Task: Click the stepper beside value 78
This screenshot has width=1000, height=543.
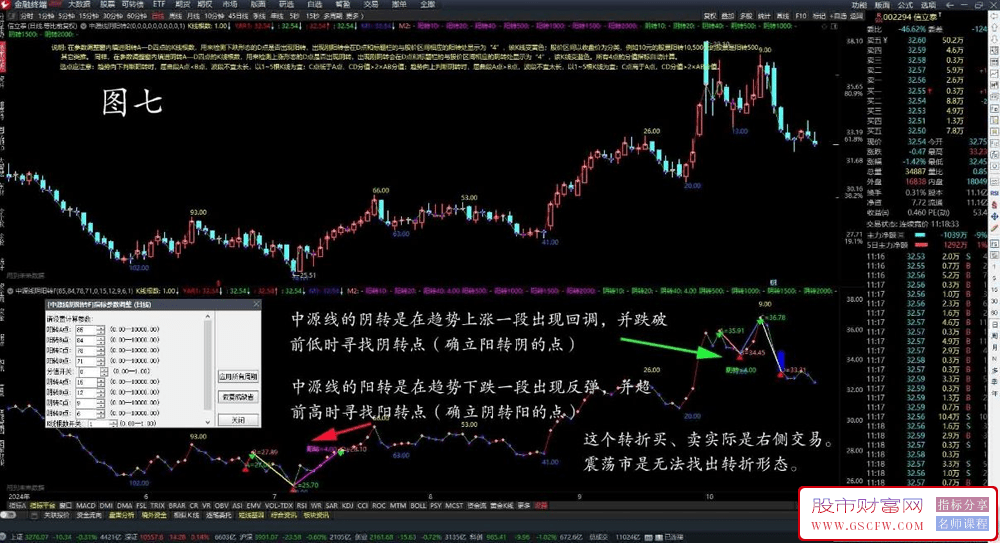Action: (101, 350)
